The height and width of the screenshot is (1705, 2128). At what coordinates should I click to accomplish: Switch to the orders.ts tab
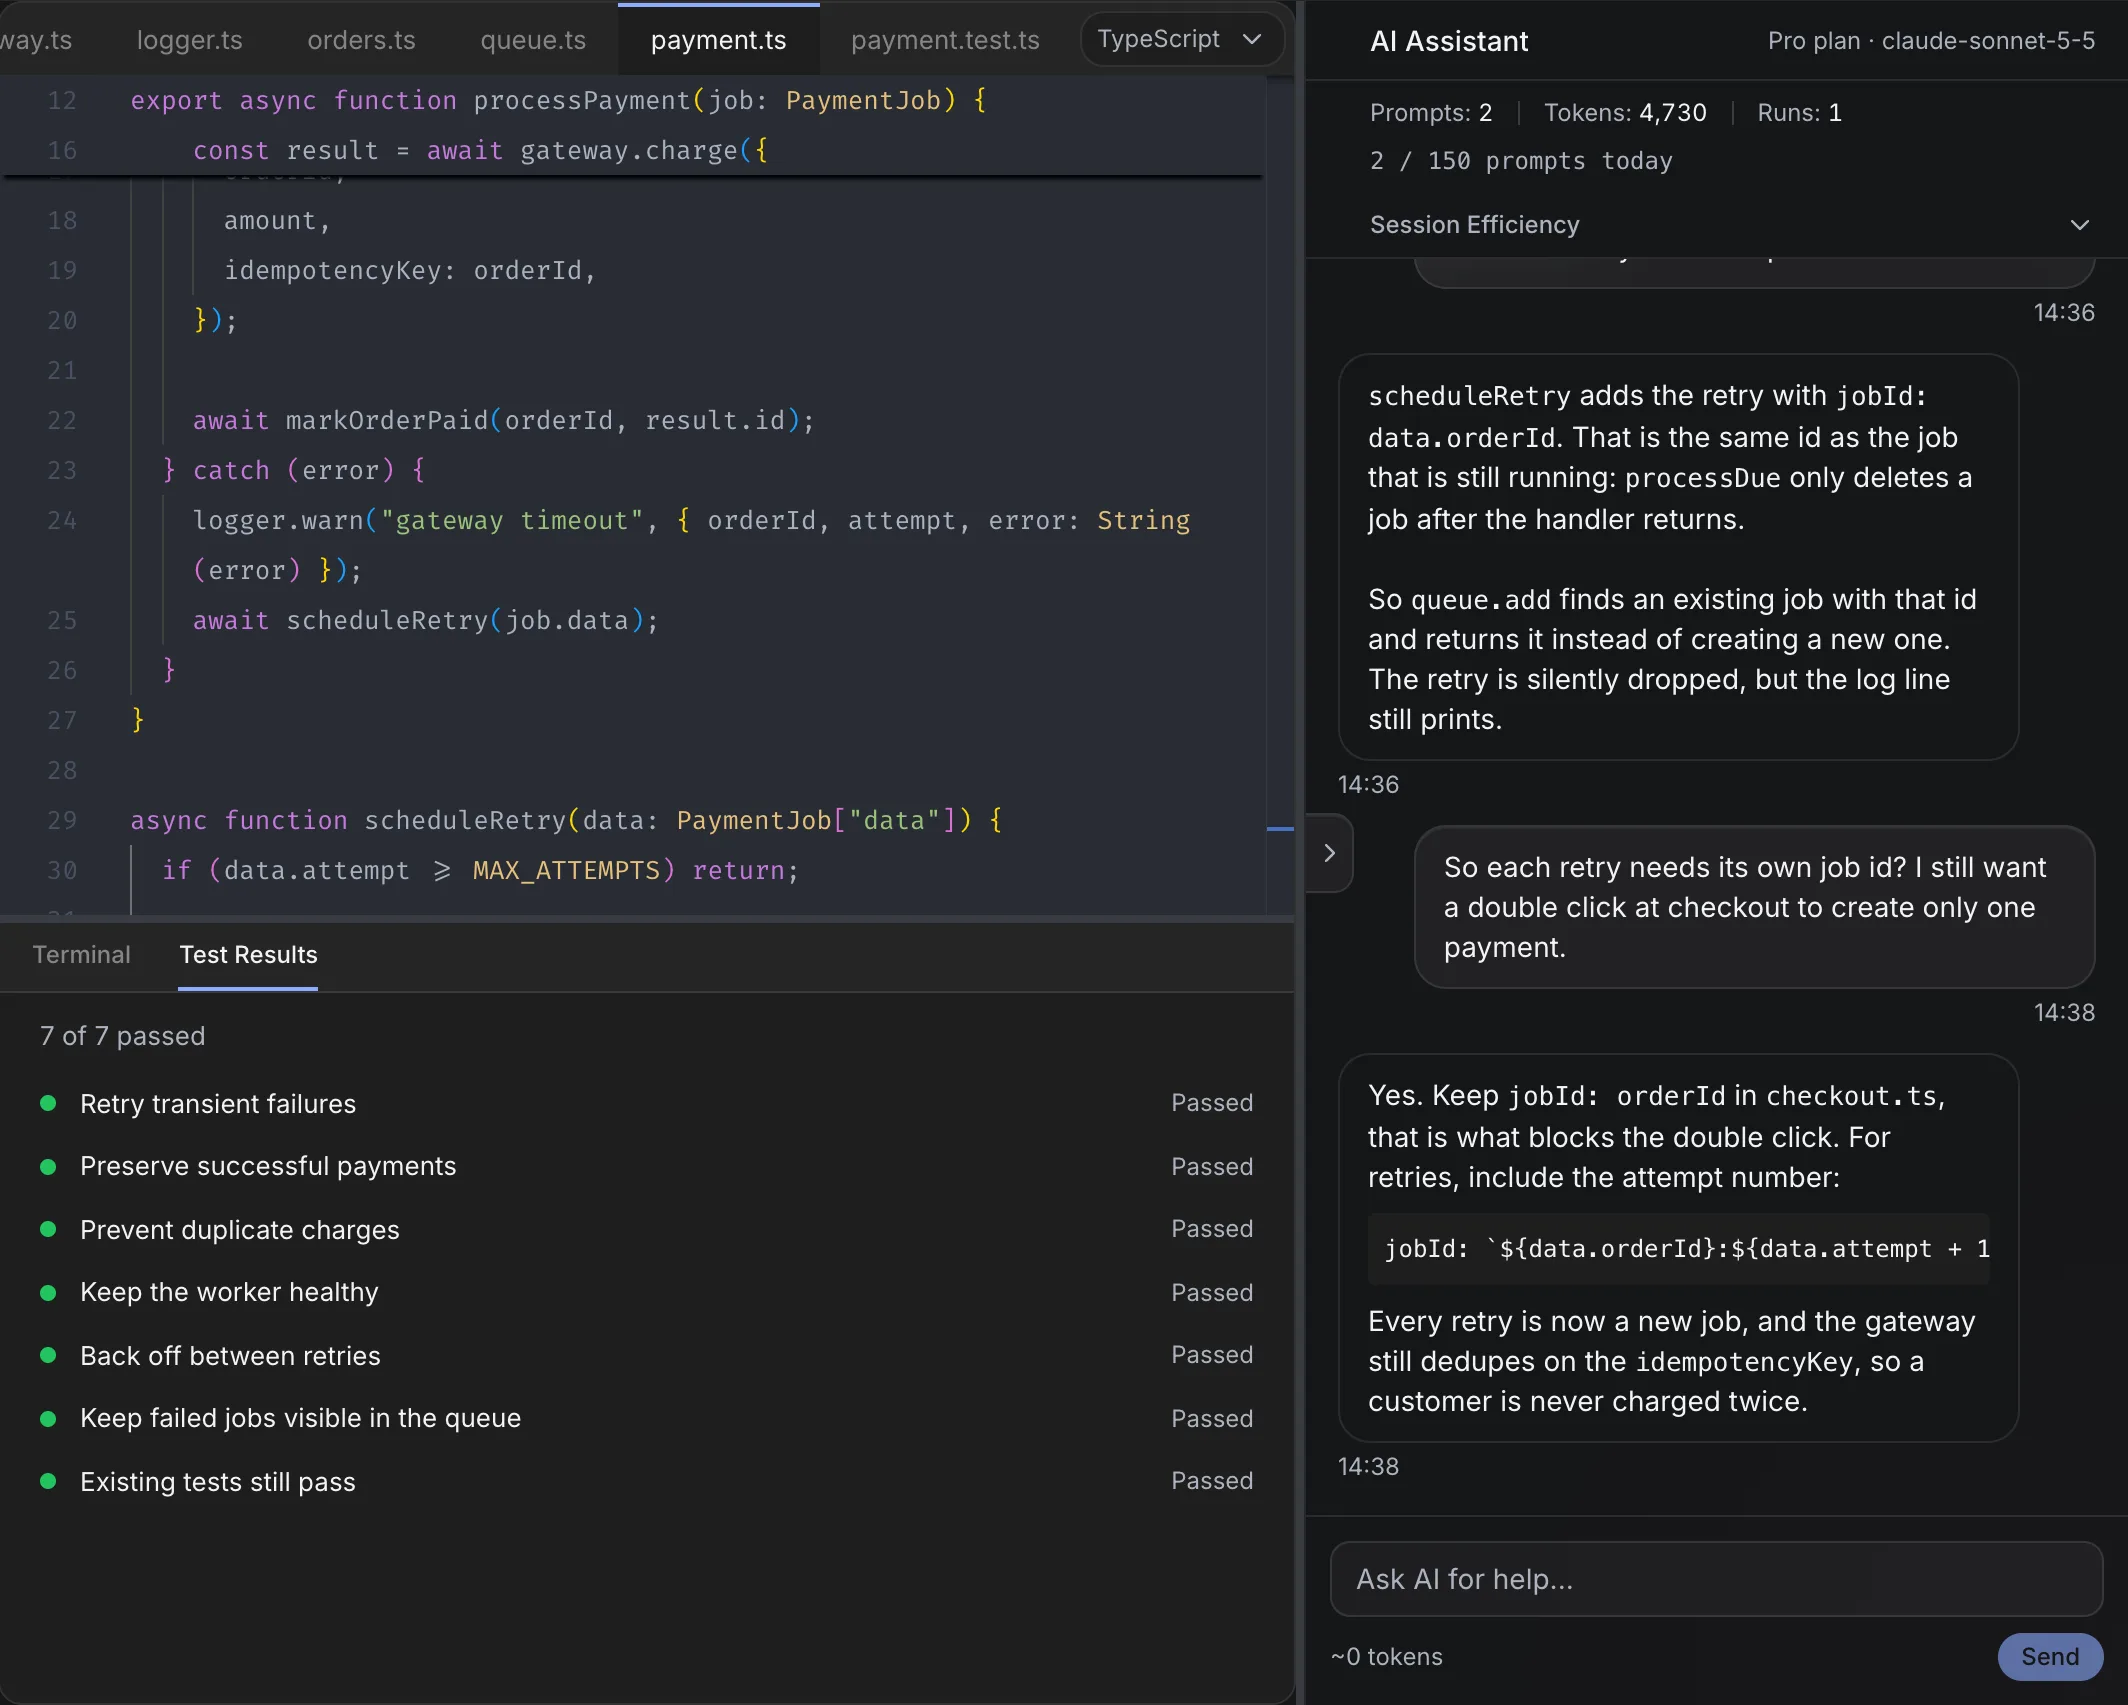pos(361,40)
